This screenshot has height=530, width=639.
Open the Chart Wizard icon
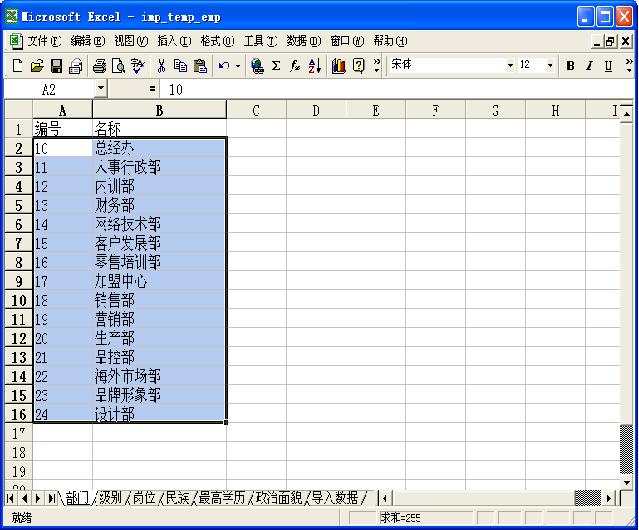tap(338, 66)
